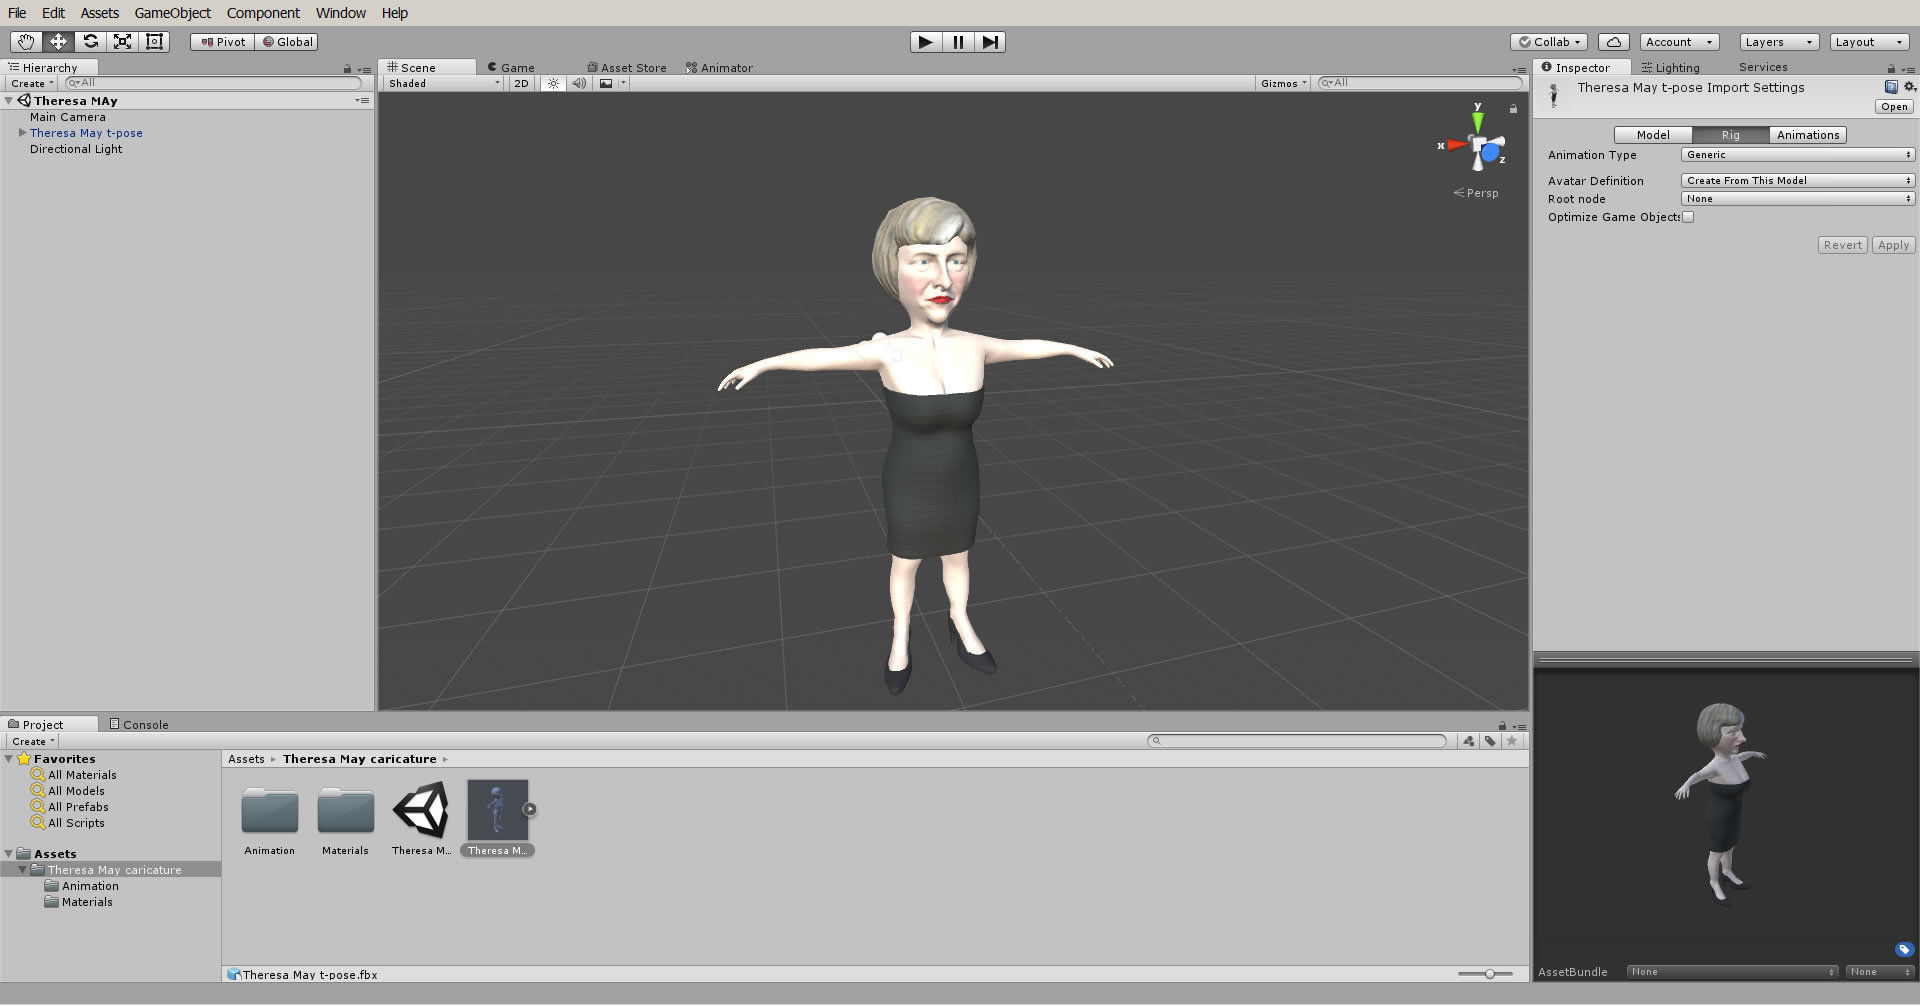Open the Collab dropdown
1920x1006 pixels.
(x=1549, y=42)
